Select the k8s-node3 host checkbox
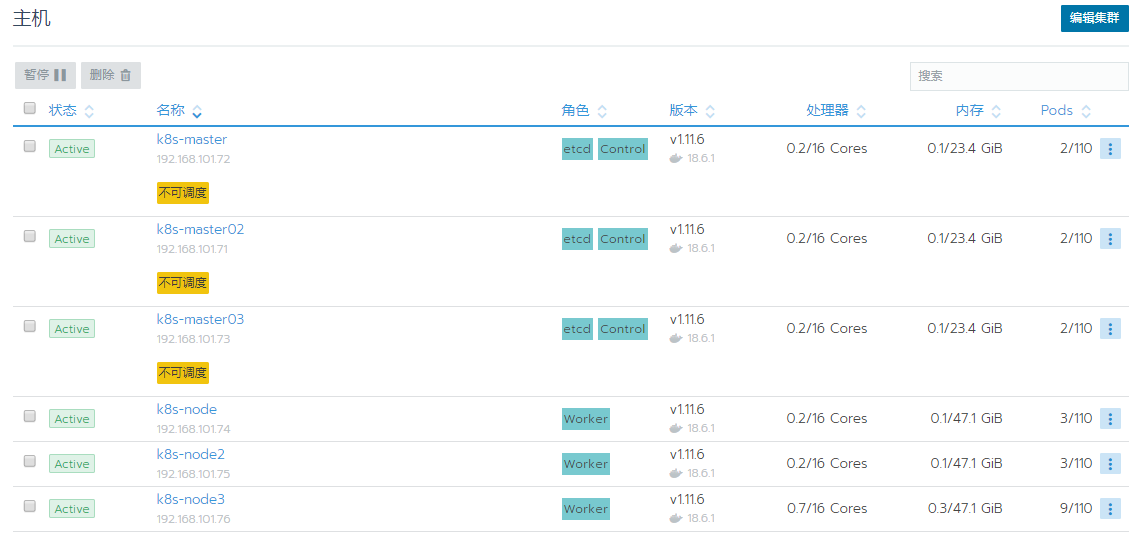Viewport: 1135px width, 538px height. (x=30, y=505)
